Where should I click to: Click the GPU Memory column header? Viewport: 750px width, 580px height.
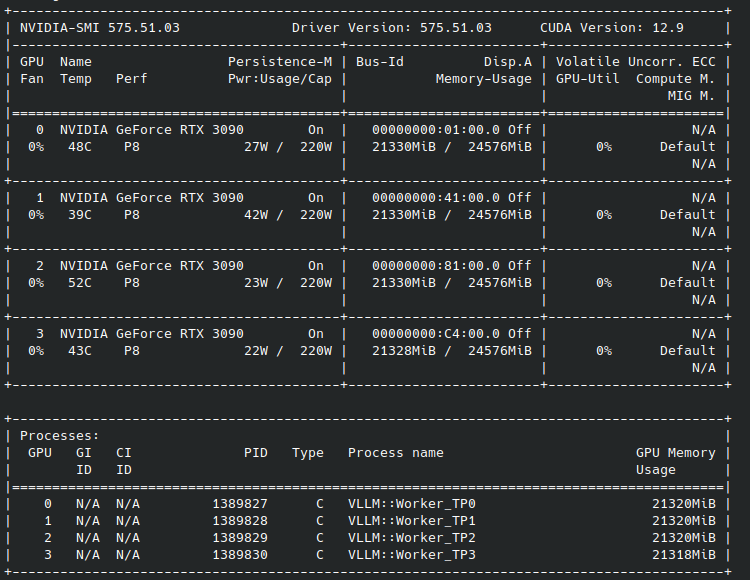[x=675, y=453]
